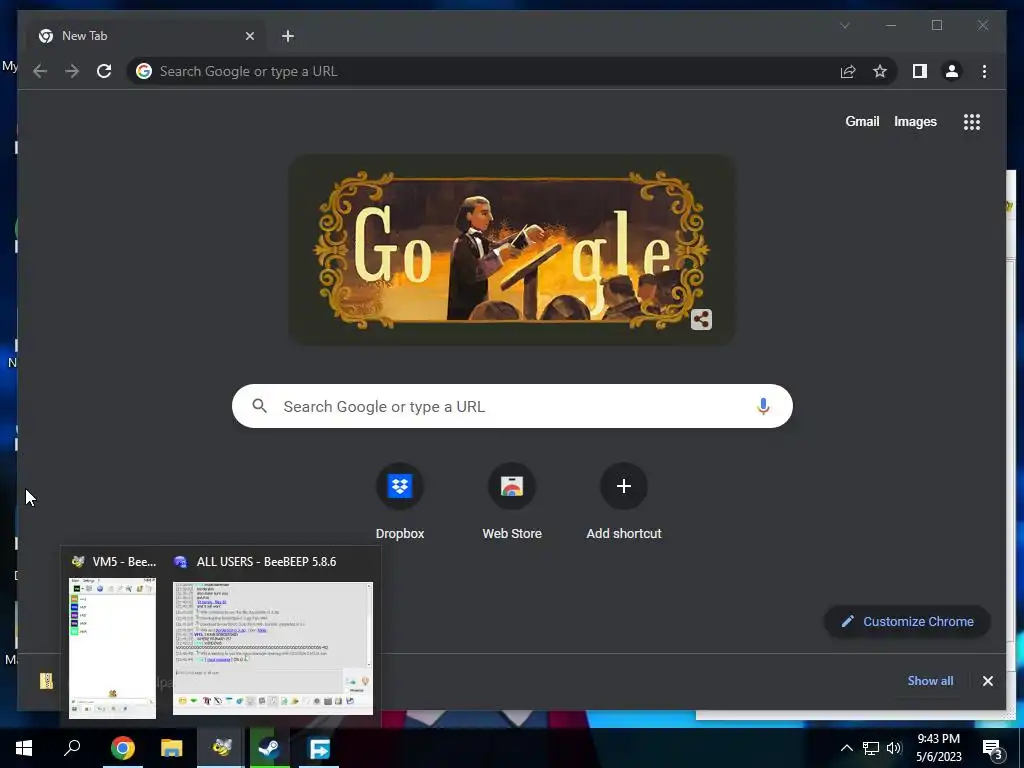This screenshot has width=1024, height=768.
Task: Open Steam from the taskbar
Action: tap(269, 748)
